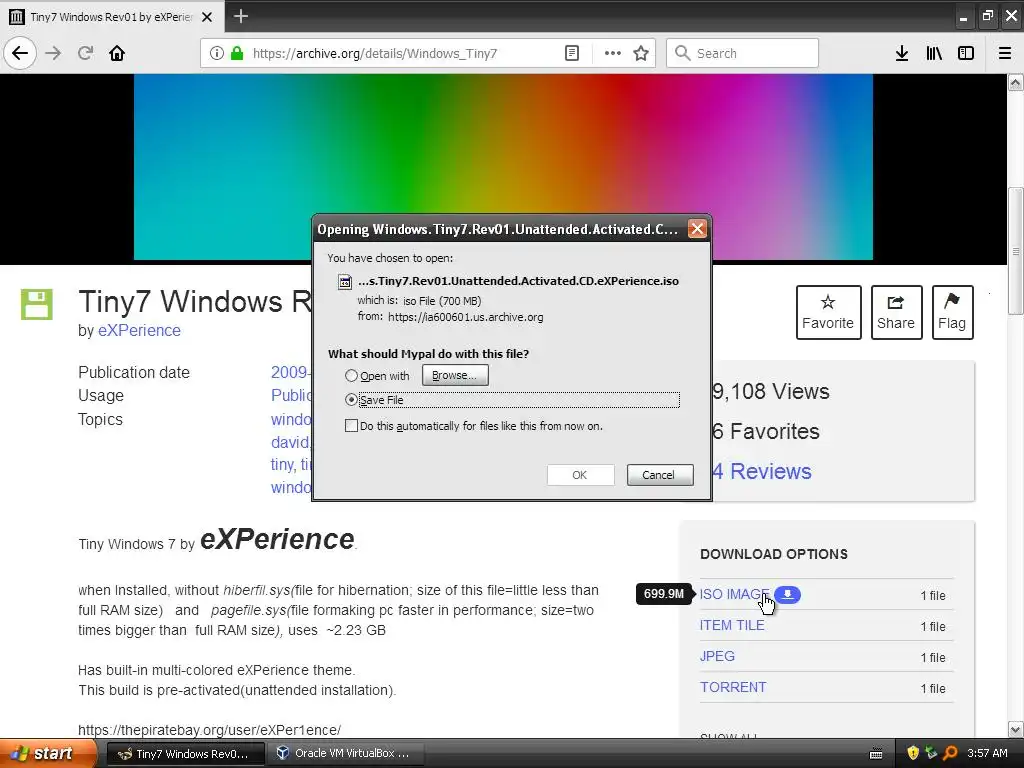Show sidebars icon in toolbar
Screen dimensions: 1024x768
(966, 53)
